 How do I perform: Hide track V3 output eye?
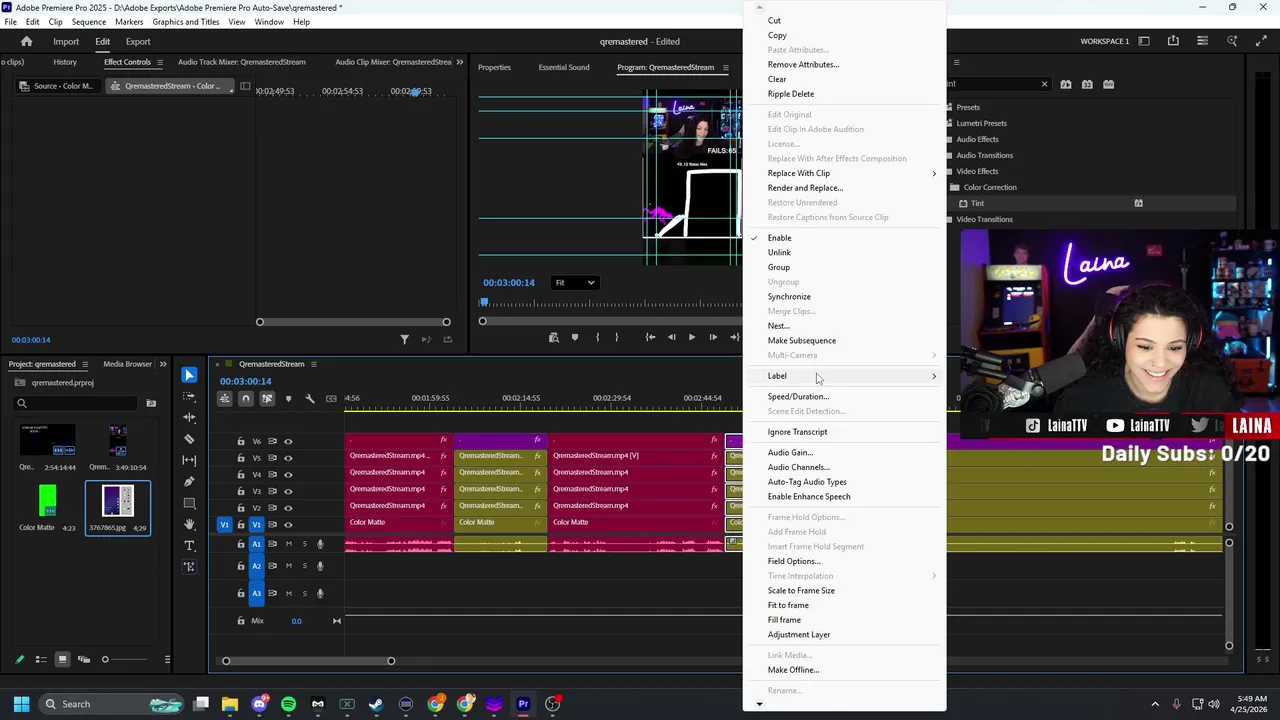[x=288, y=491]
